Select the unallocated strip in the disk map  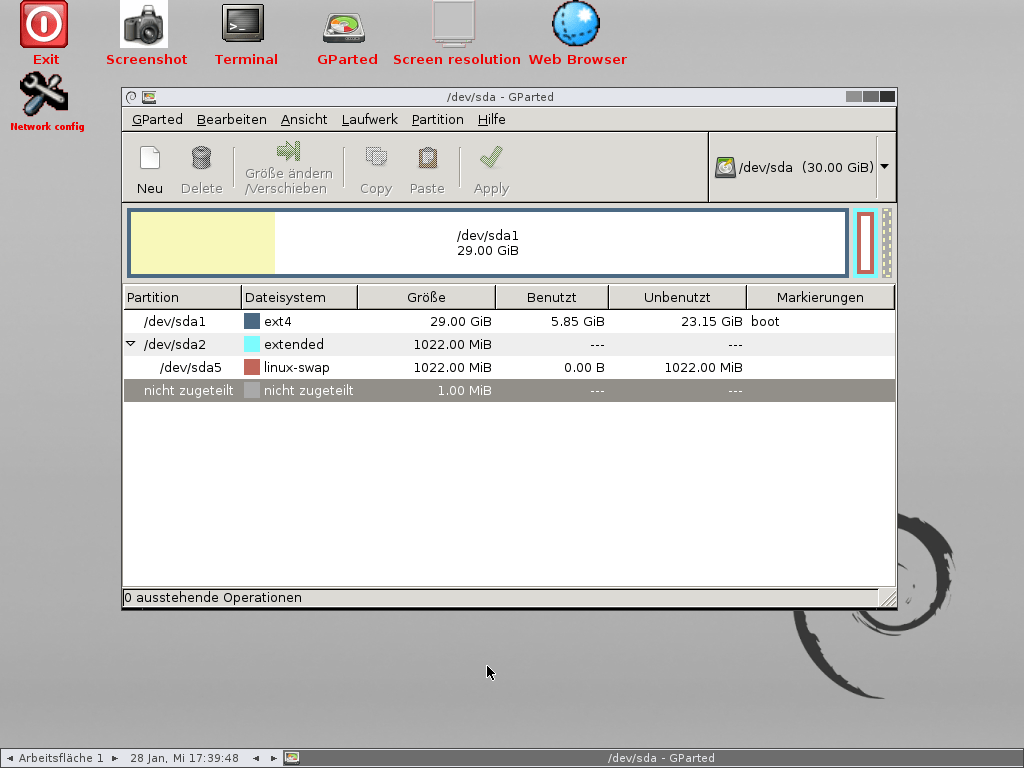tap(887, 243)
